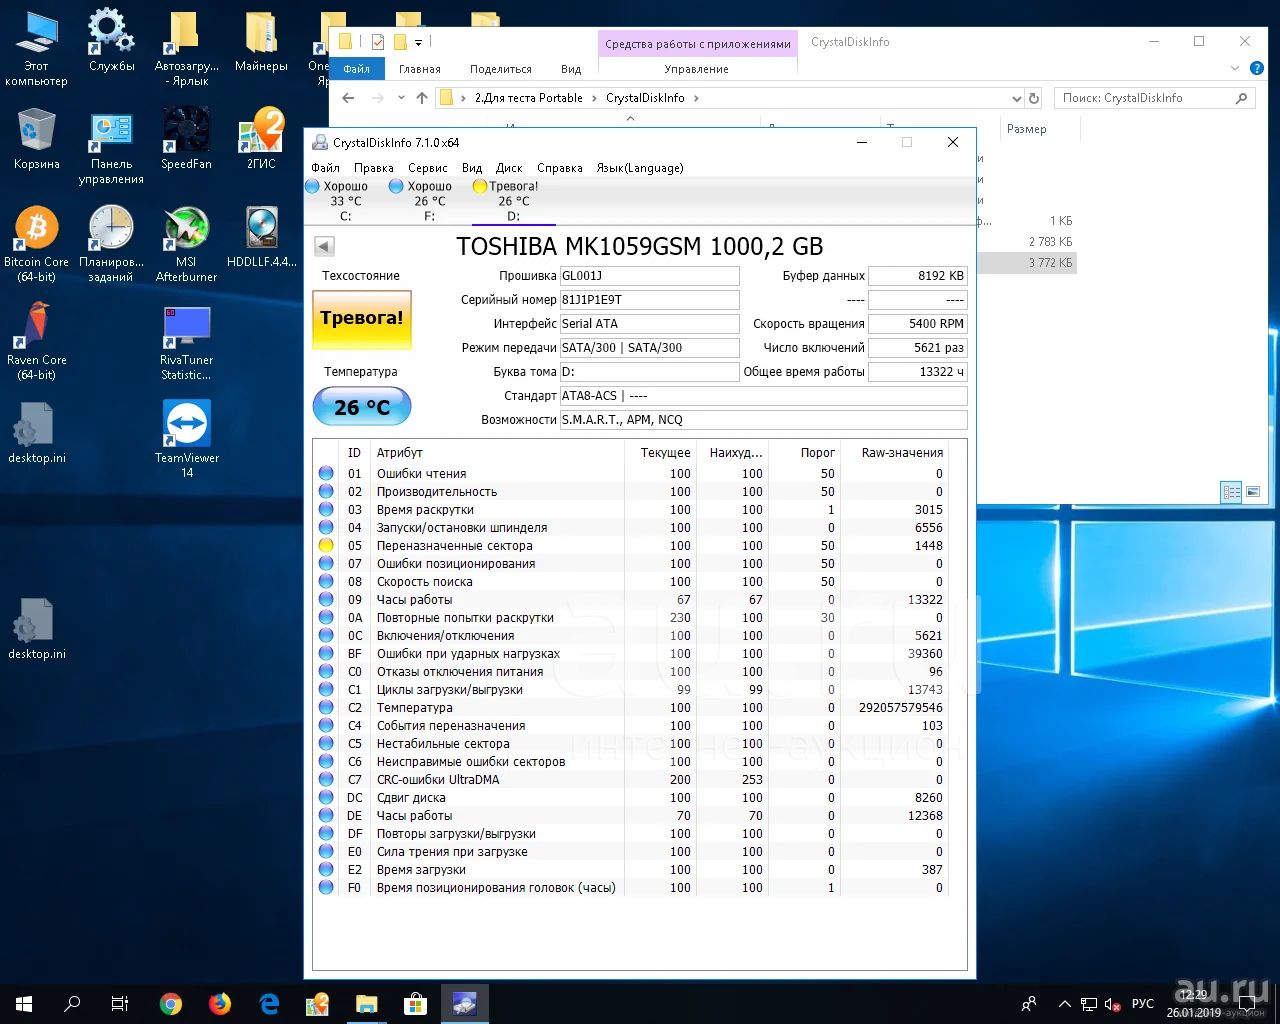Open Bitcoin Core (64-bit) shortcut

pyautogui.click(x=36, y=244)
